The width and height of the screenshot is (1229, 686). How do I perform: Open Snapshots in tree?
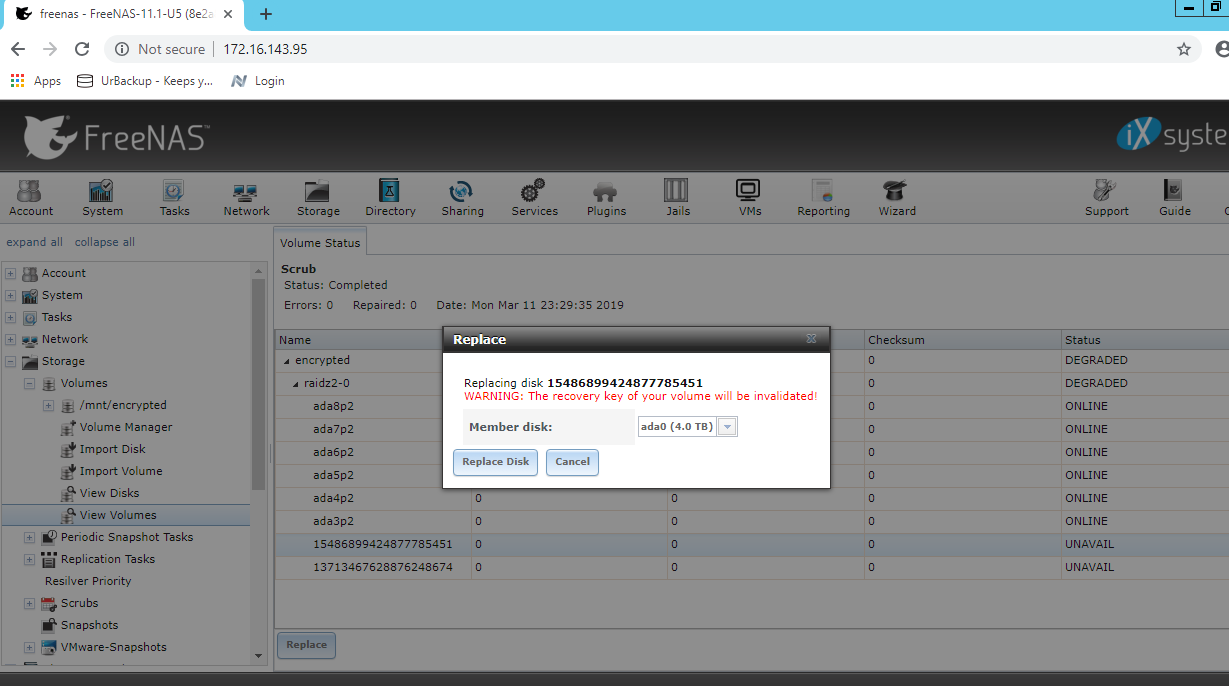[x=89, y=625]
